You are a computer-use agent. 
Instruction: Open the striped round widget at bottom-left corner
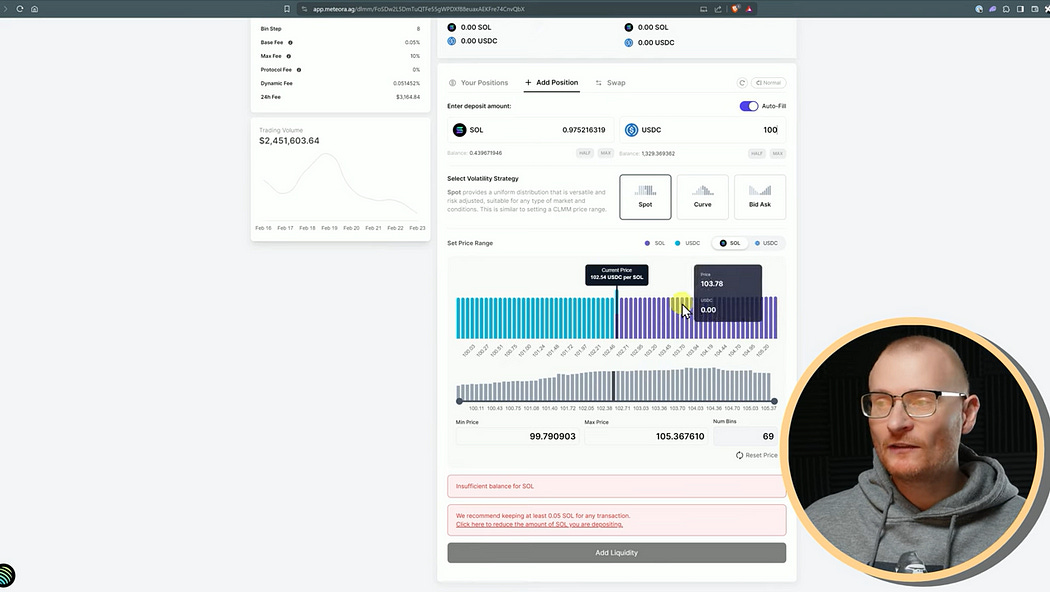coord(6,575)
